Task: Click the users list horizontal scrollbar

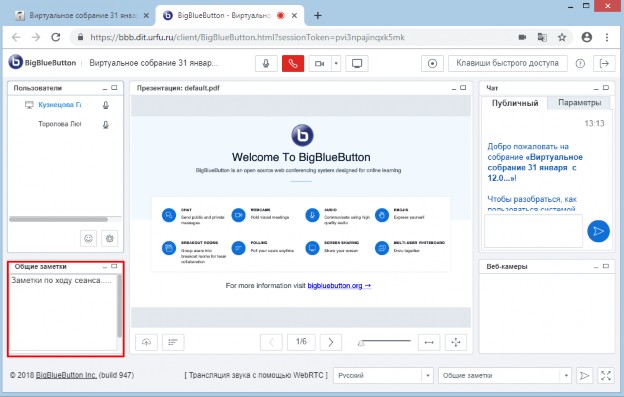Action: point(58,219)
